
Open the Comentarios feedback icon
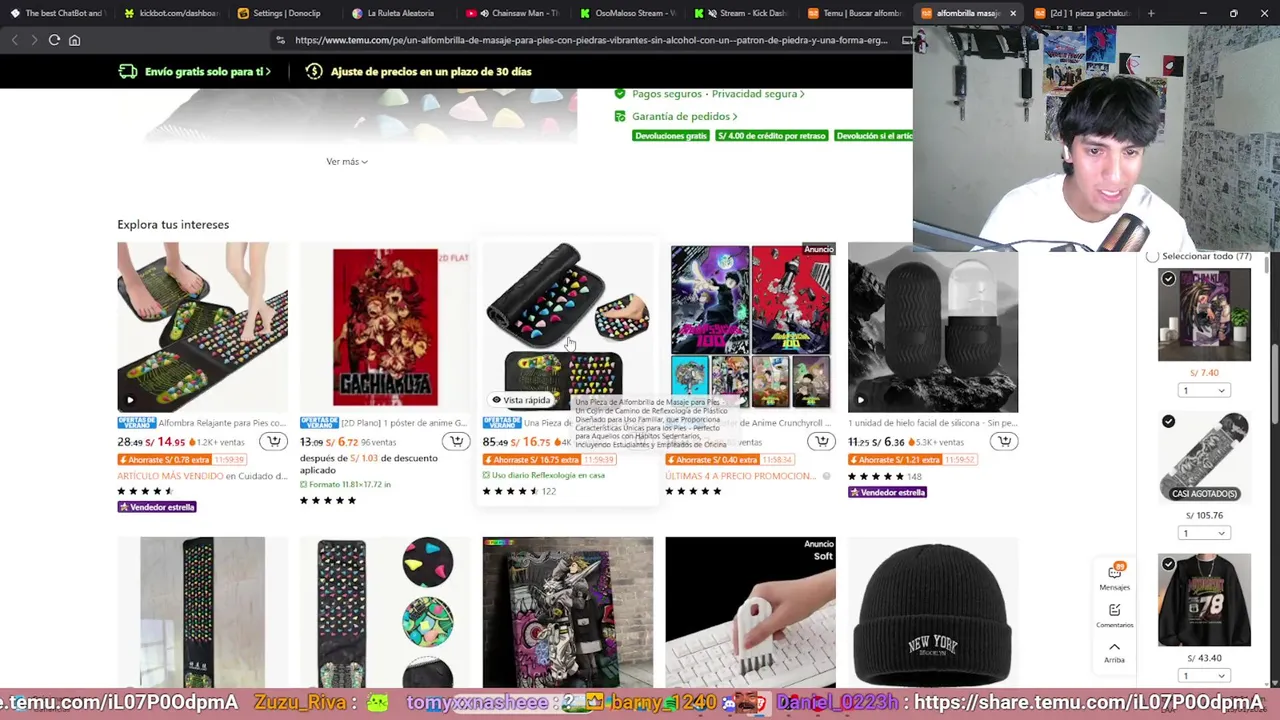coord(1114,614)
